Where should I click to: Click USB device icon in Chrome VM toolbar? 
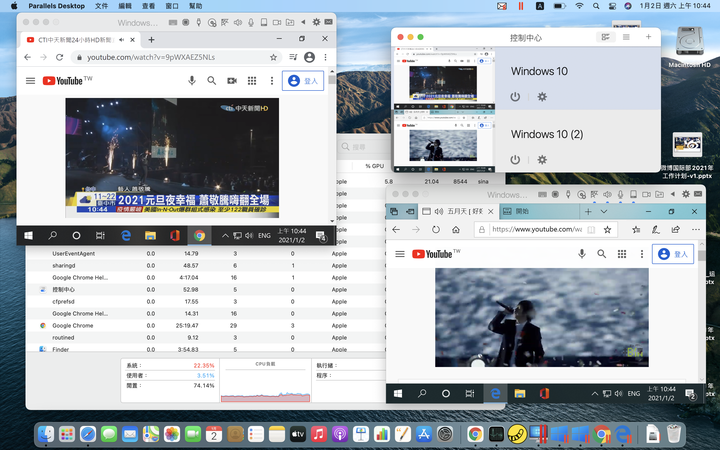pyautogui.click(x=199, y=22)
